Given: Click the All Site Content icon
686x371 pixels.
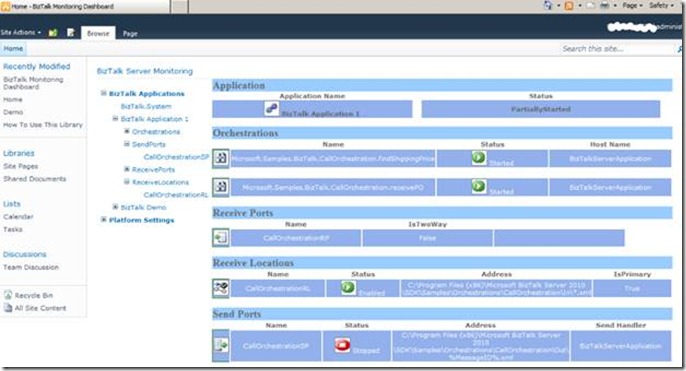Looking at the screenshot, I should [x=8, y=308].
